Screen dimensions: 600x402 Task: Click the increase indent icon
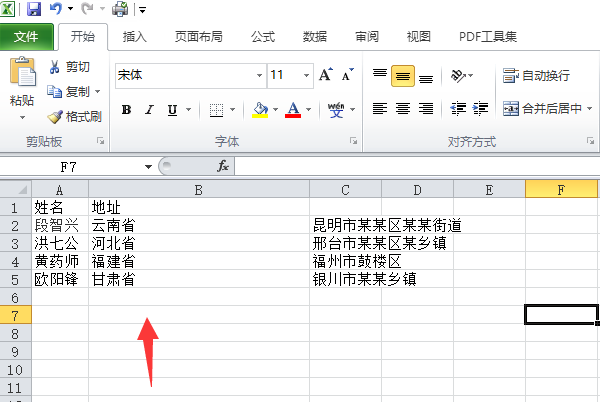pos(480,109)
